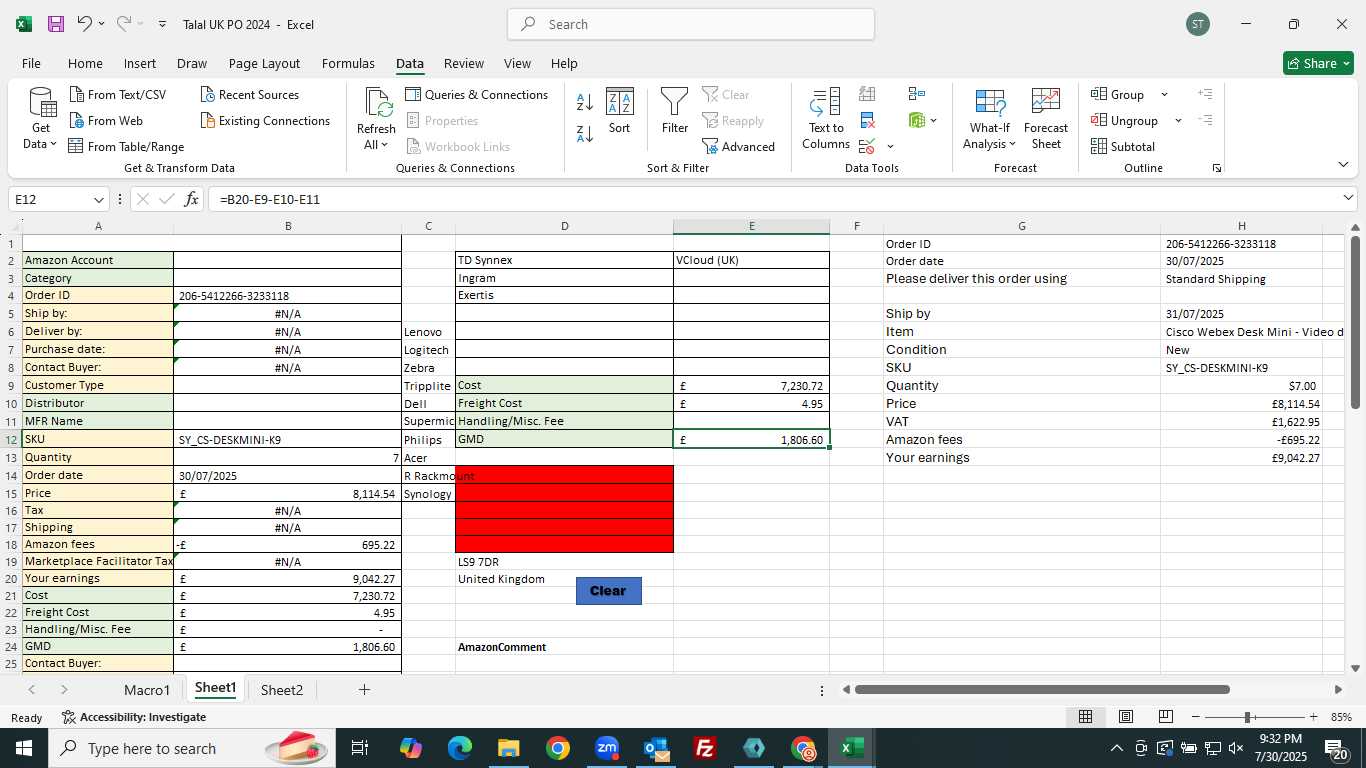Expand What-If Analysis menu
The height and width of the screenshot is (768, 1366).
click(990, 119)
